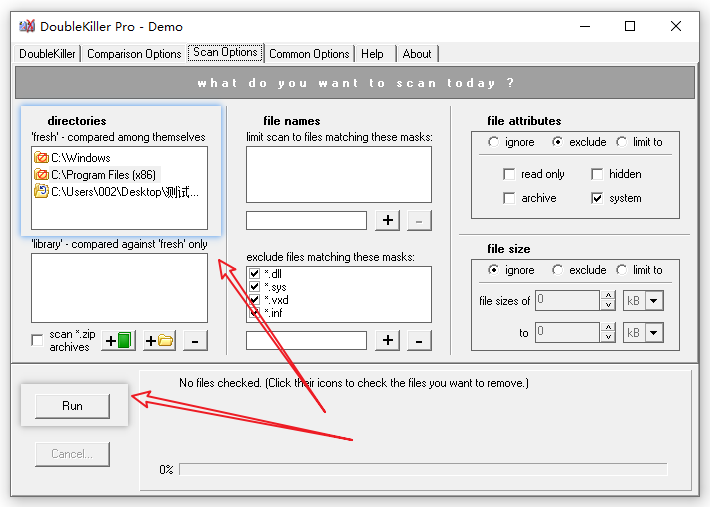Check the read only attribute

(509, 174)
